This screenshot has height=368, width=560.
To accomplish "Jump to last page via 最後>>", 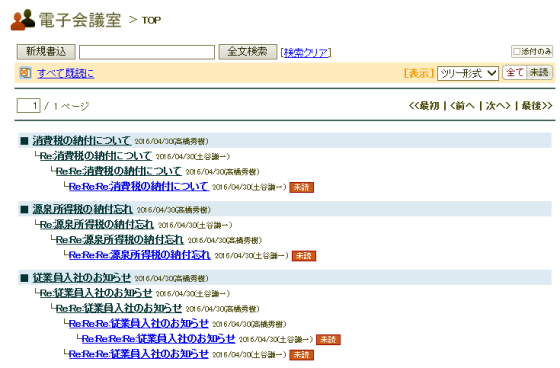I will click(x=537, y=106).
